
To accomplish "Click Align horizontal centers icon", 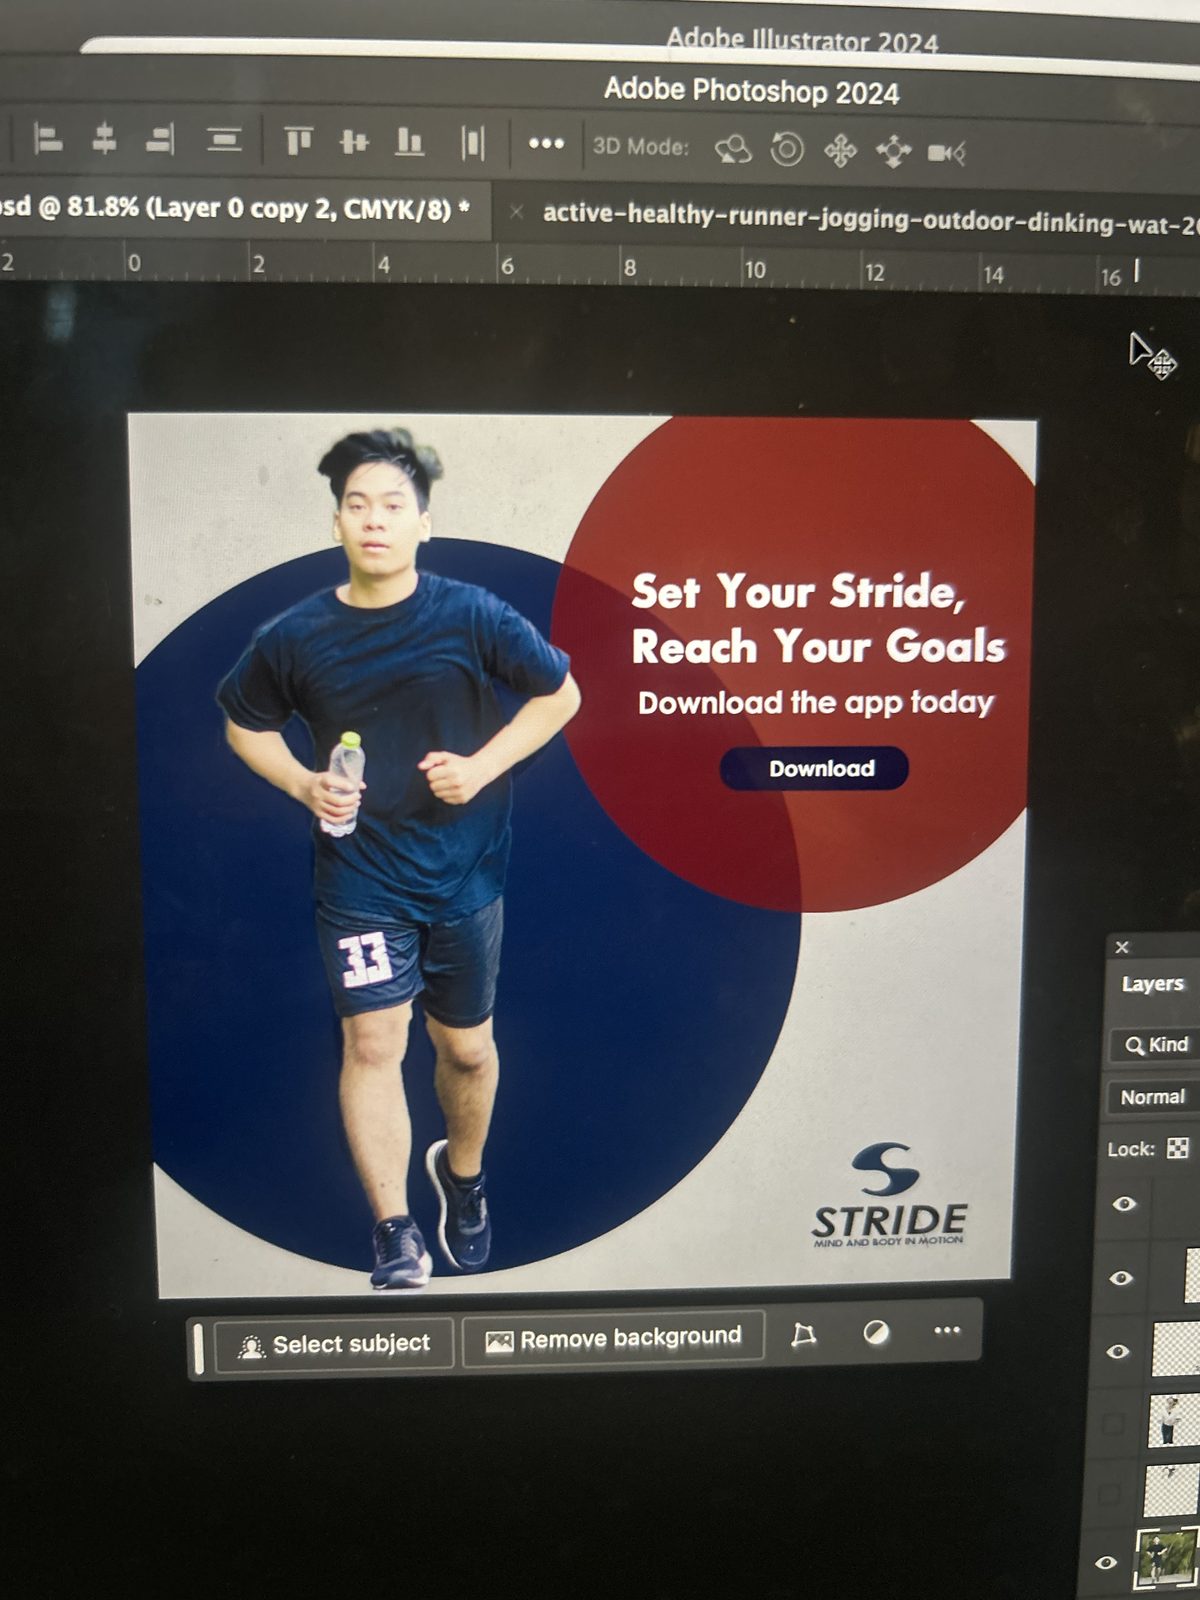I will (x=104, y=139).
